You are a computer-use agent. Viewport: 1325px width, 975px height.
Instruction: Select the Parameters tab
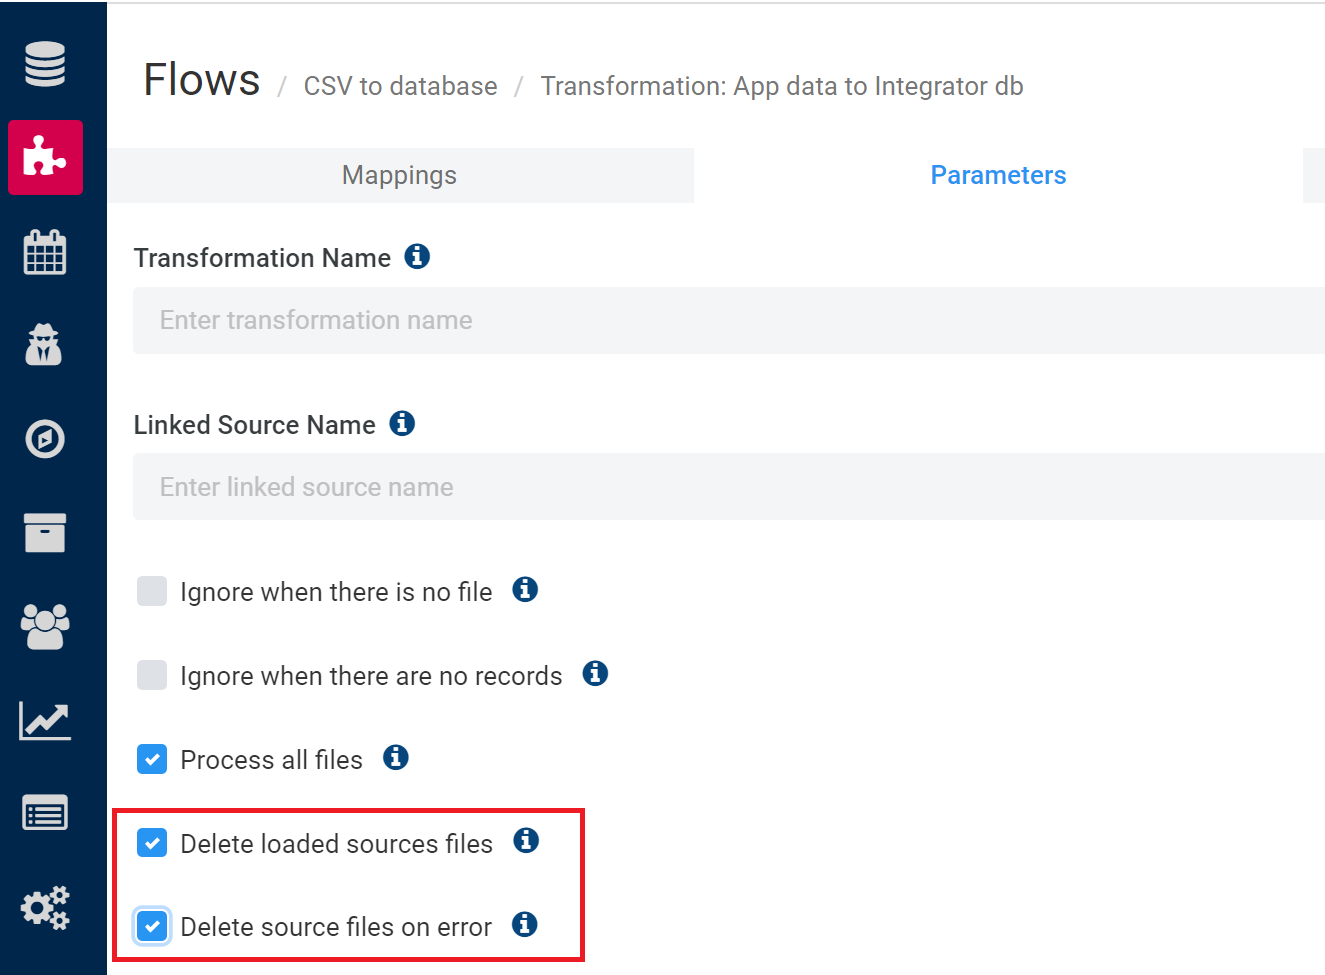tap(997, 175)
